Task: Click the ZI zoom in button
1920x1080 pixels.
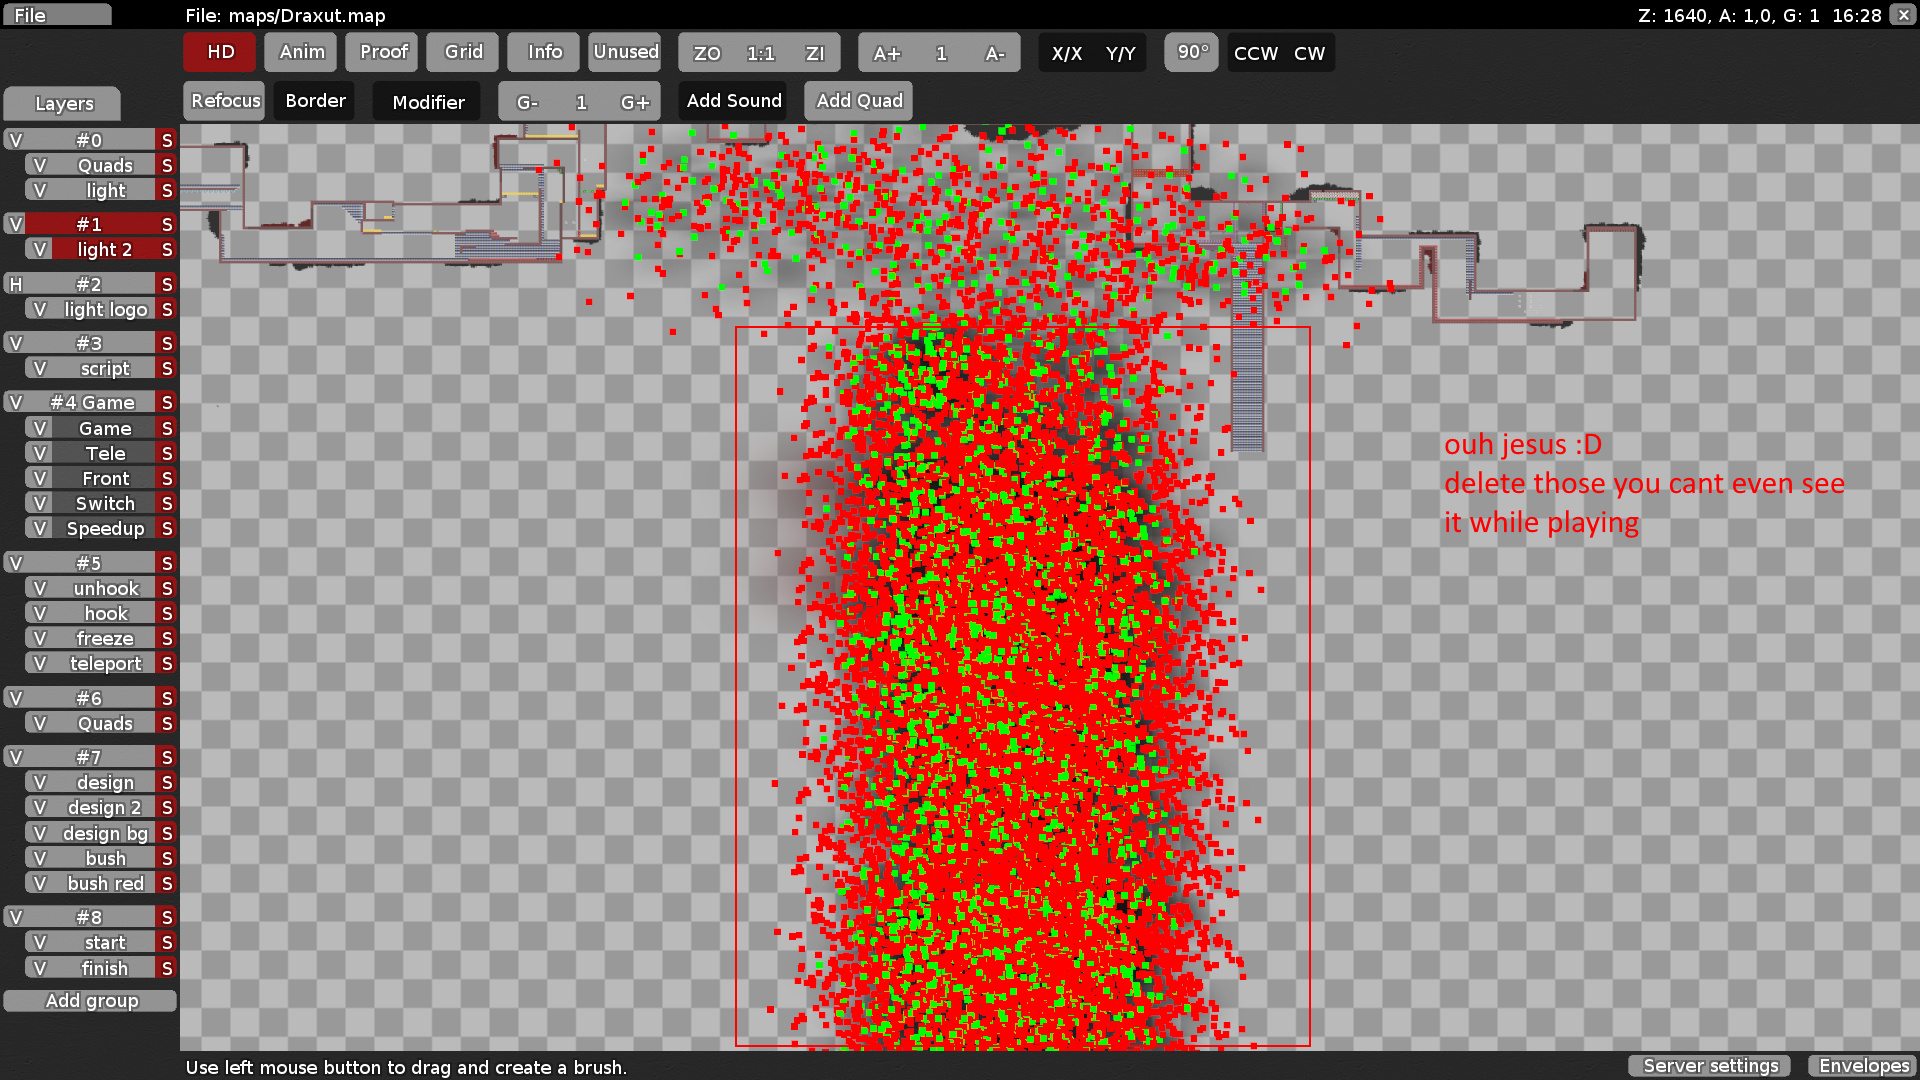Action: tap(814, 53)
